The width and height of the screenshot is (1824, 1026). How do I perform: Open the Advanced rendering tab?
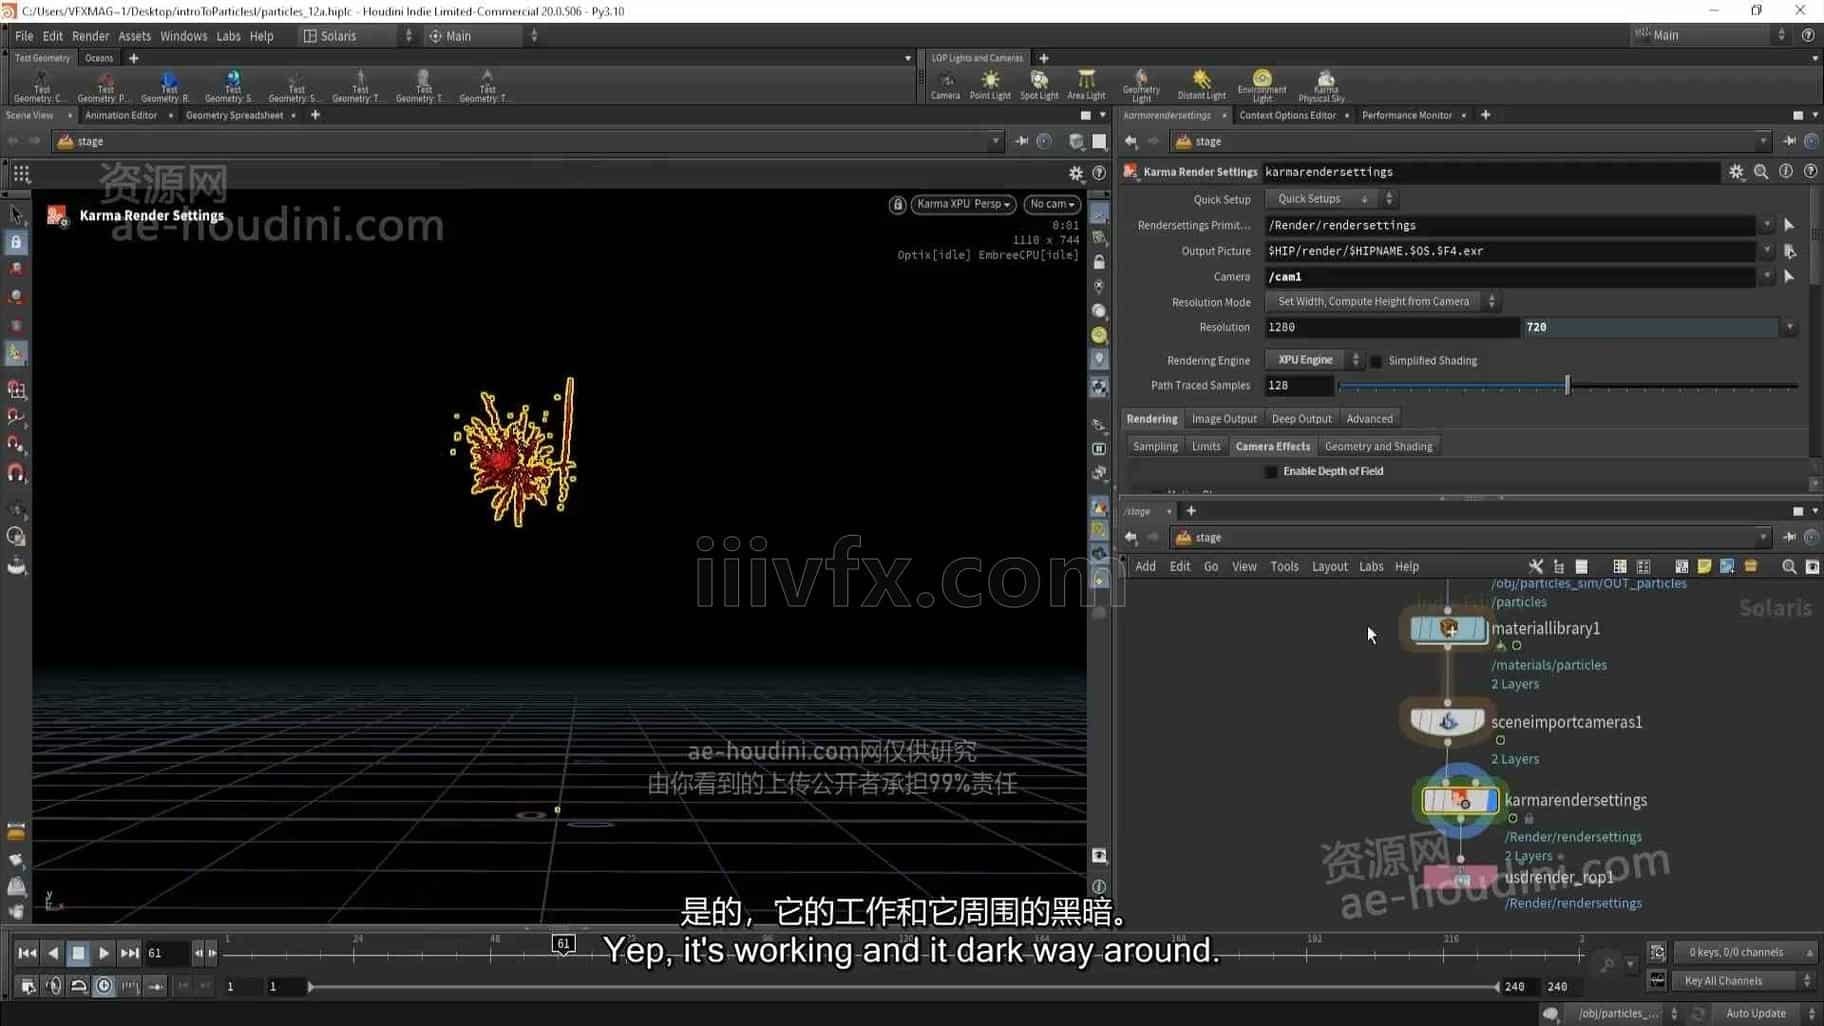click(1369, 419)
